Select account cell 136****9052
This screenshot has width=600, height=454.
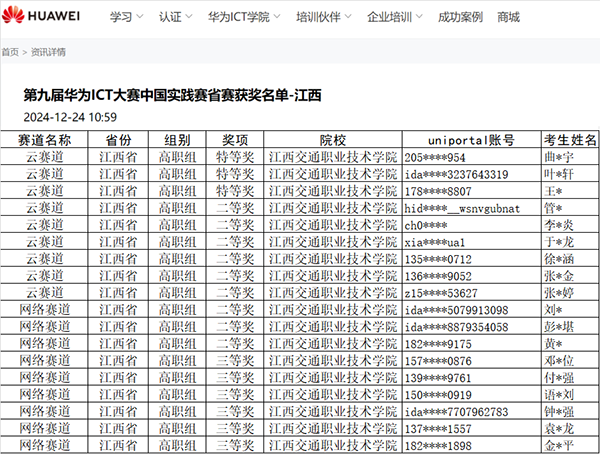[x=472, y=276]
